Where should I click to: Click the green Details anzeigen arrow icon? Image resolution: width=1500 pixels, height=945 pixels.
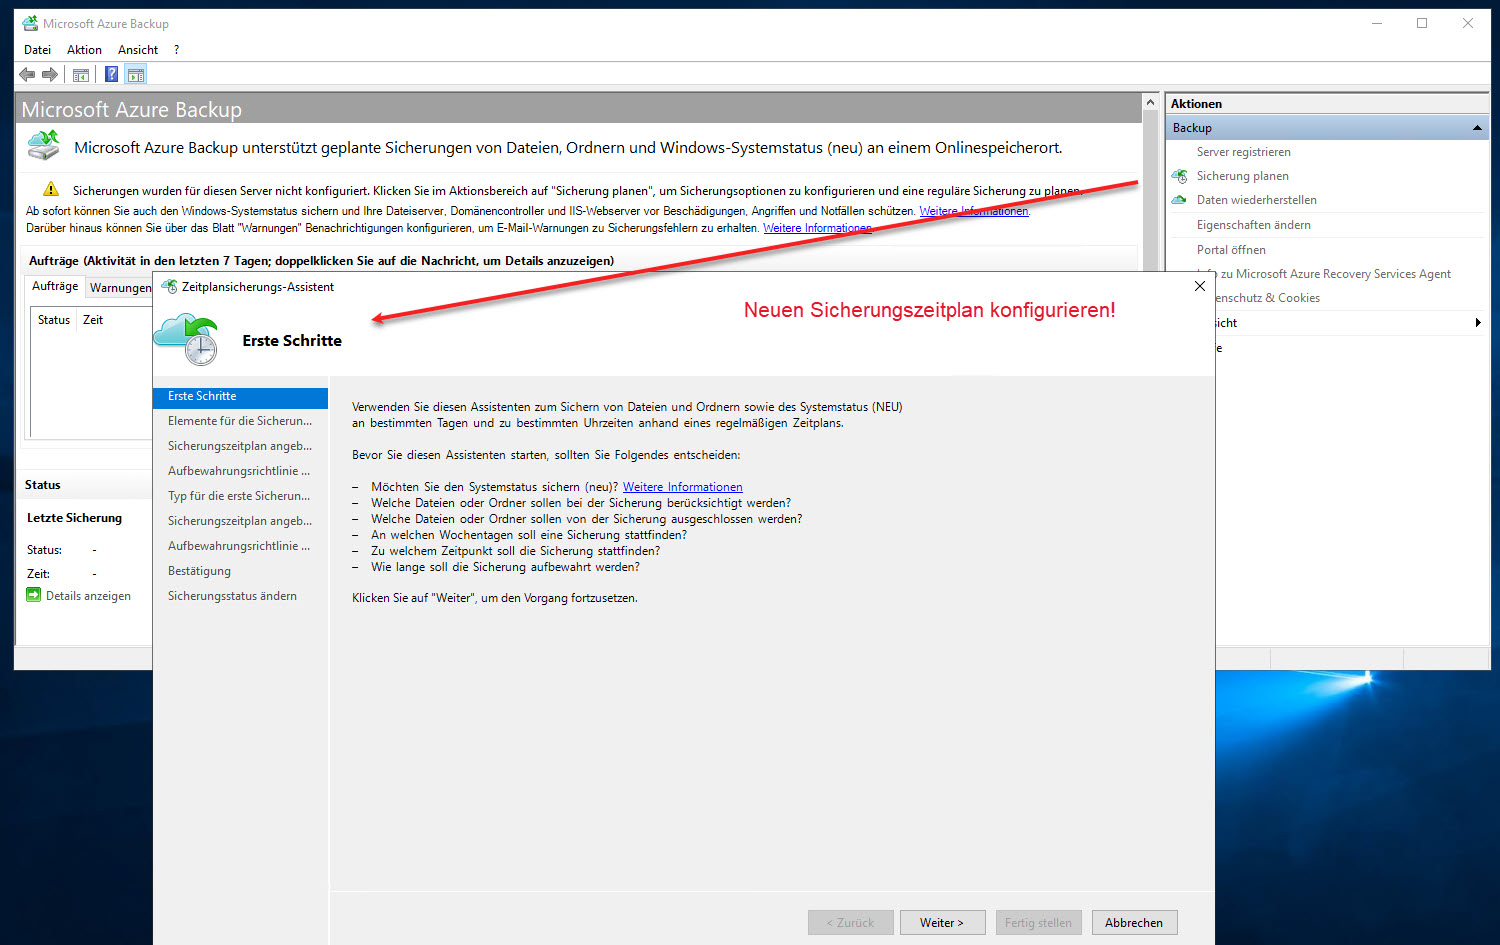click(x=33, y=595)
